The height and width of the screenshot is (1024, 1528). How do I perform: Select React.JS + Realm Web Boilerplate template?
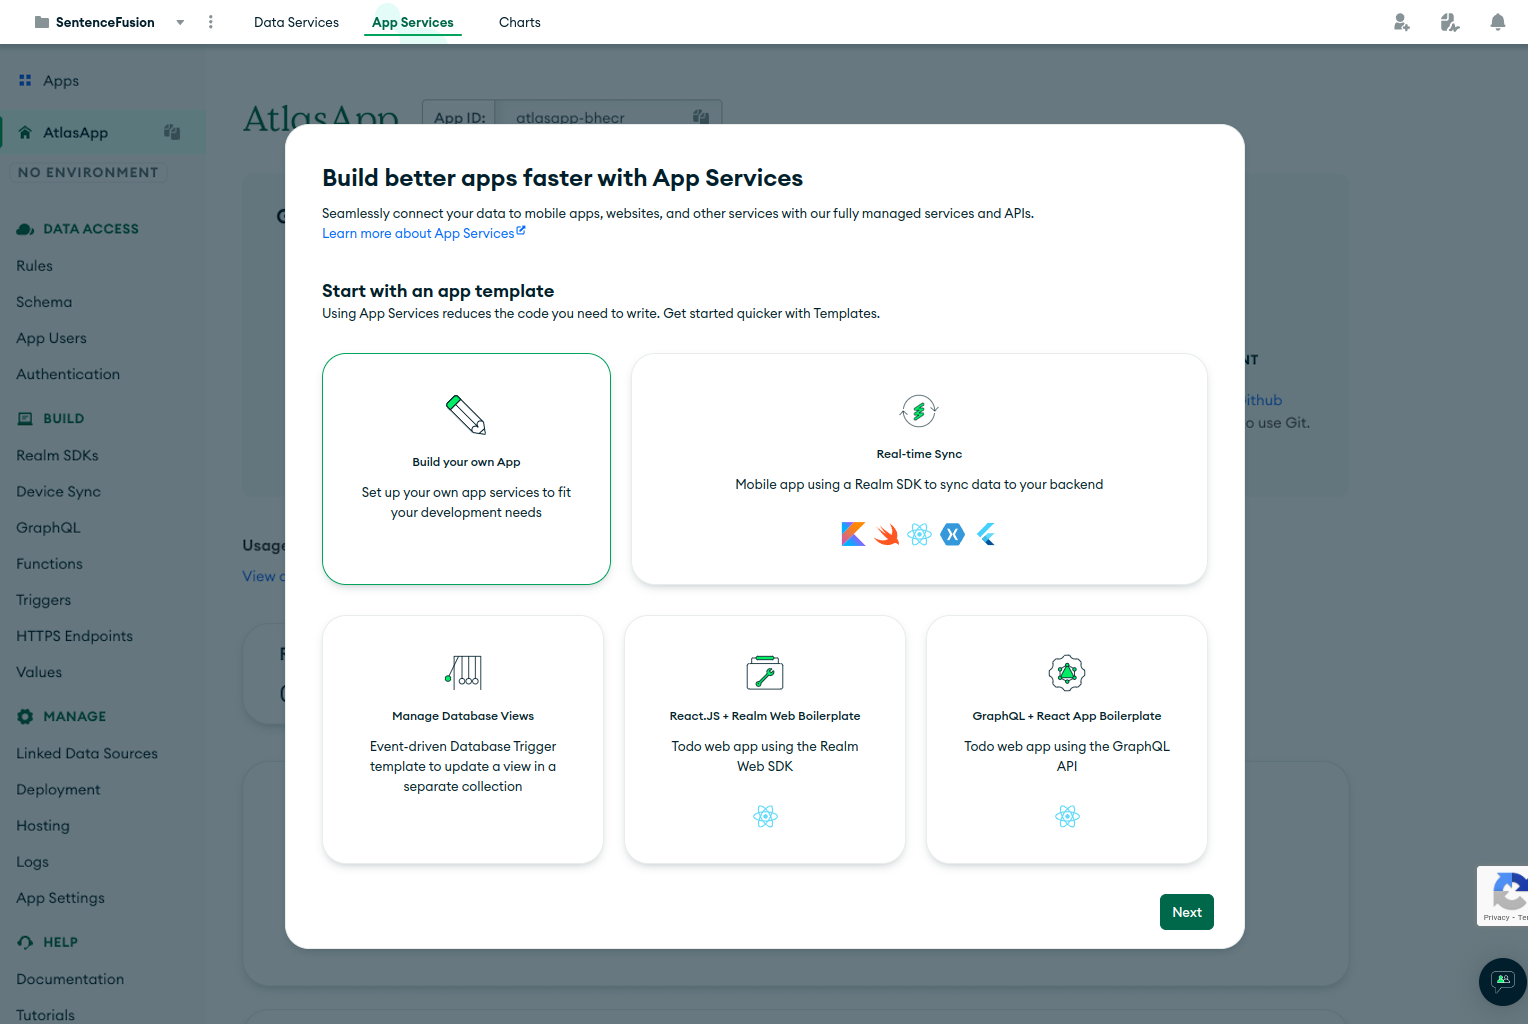coord(765,739)
